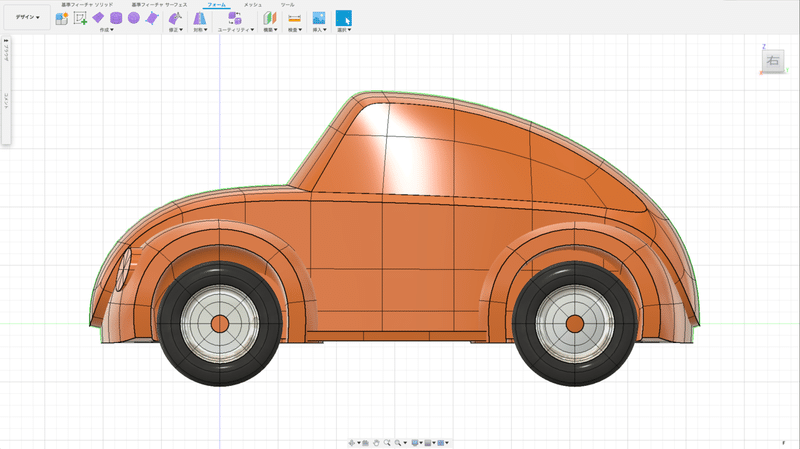Expand the ユーティリティ dropdown menu
This screenshot has height=449, width=800.
point(236,30)
